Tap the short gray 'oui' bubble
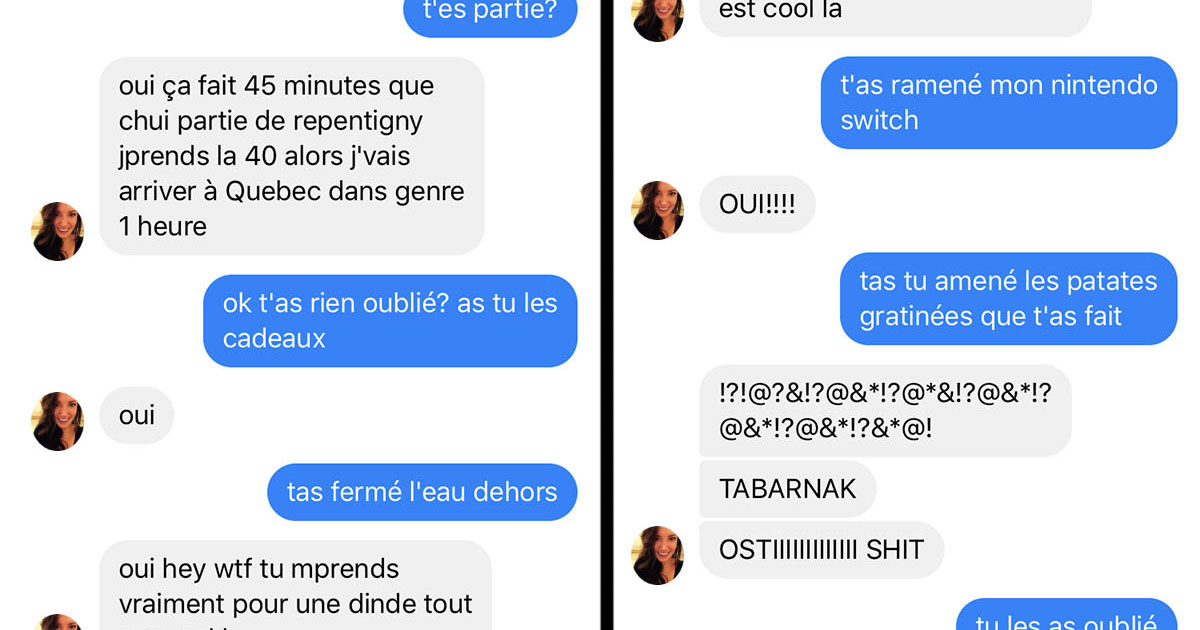The width and height of the screenshot is (1200, 630). [x=136, y=415]
